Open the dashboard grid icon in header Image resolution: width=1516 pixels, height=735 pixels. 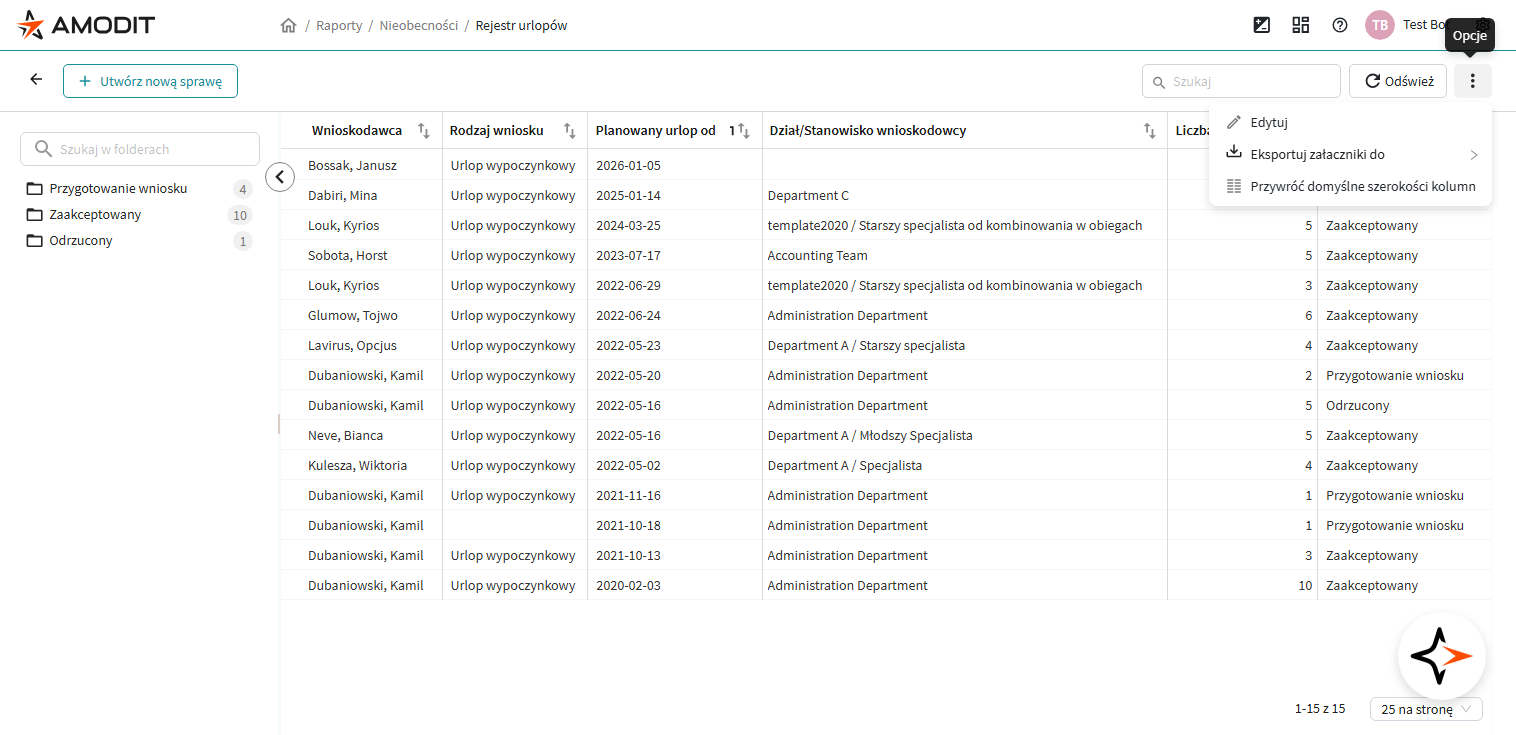[x=1301, y=25]
